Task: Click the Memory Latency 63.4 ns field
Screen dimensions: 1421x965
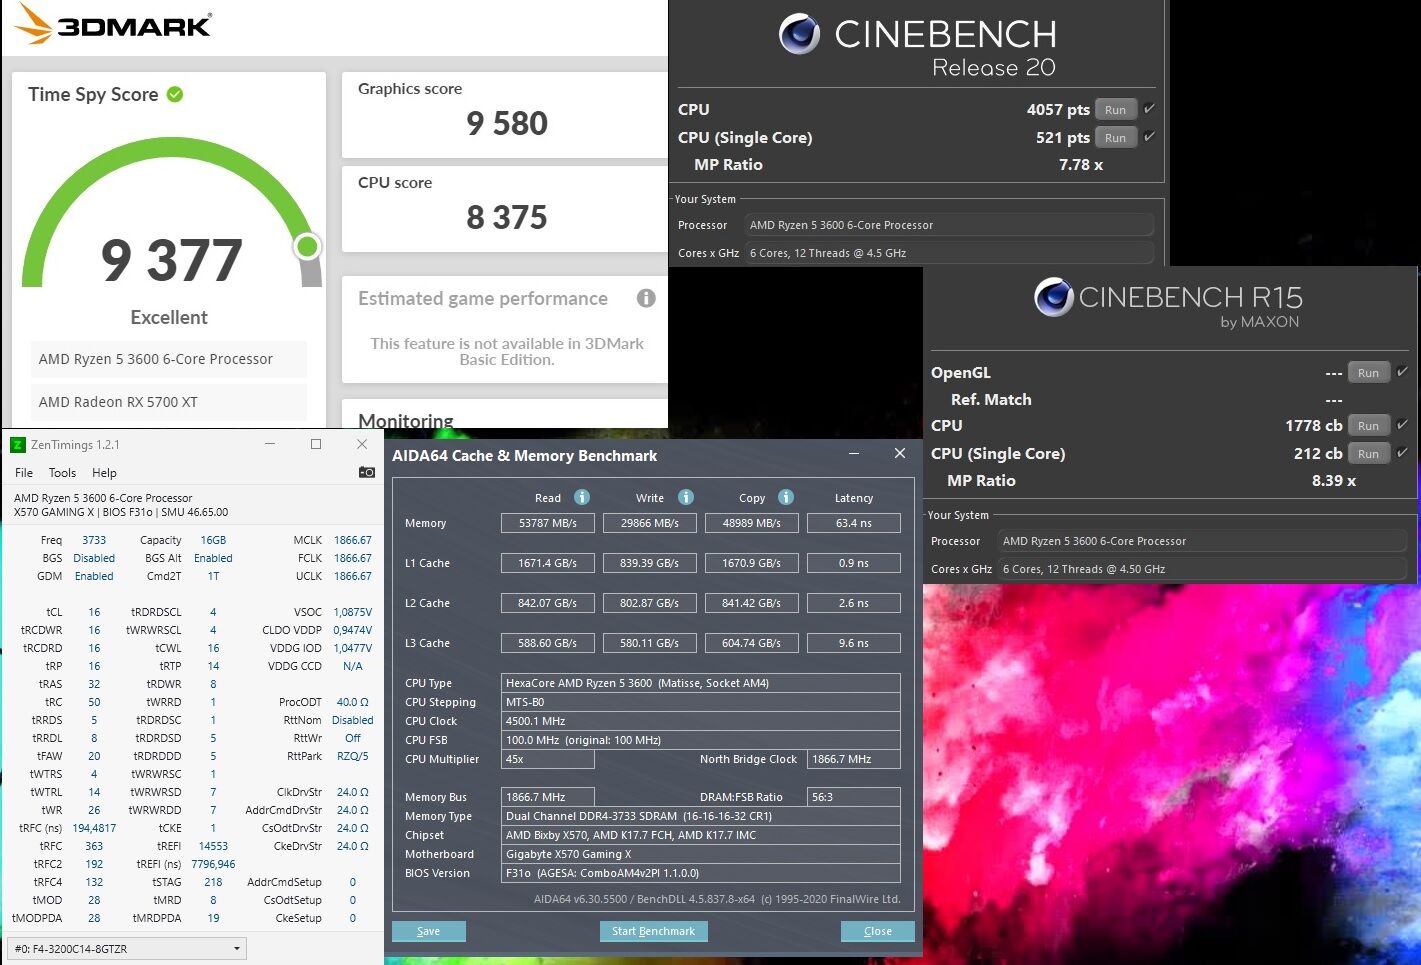Action: click(854, 523)
